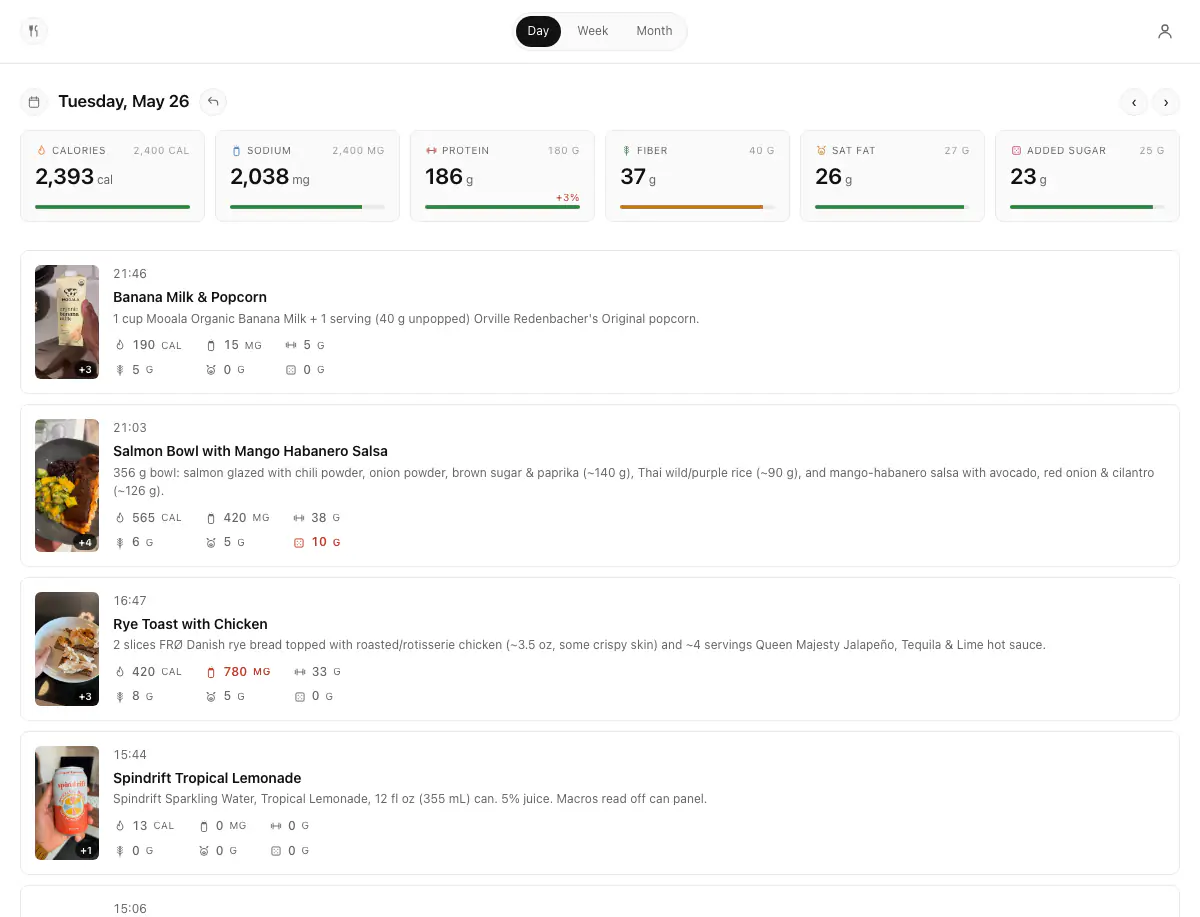The image size is (1200, 917).
Task: Select the 23 g added sugar value
Action: 1028,177
